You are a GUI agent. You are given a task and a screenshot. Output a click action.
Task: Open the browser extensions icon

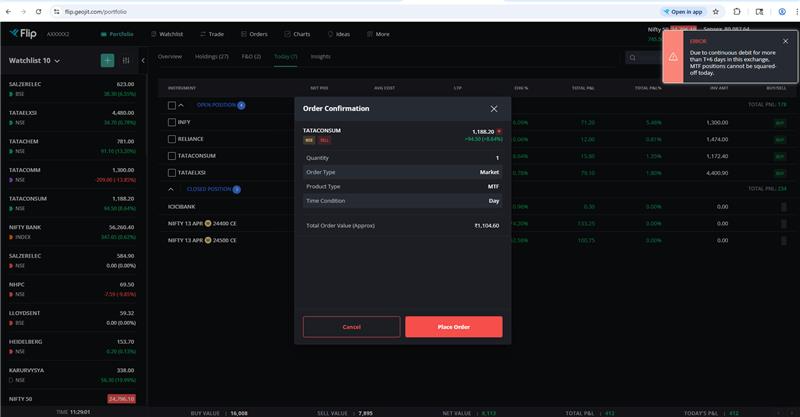737,11
